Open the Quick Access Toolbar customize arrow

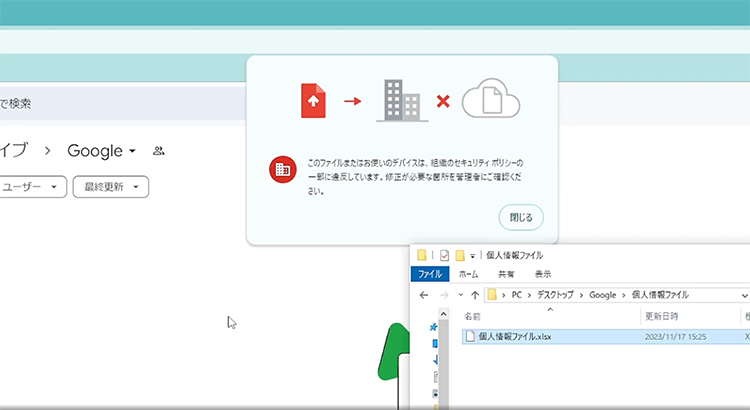tap(473, 256)
